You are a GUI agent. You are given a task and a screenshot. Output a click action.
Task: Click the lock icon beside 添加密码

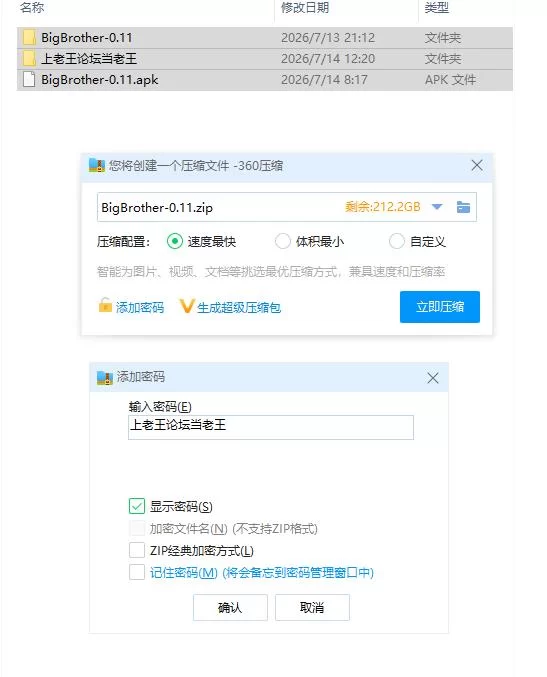(105, 306)
